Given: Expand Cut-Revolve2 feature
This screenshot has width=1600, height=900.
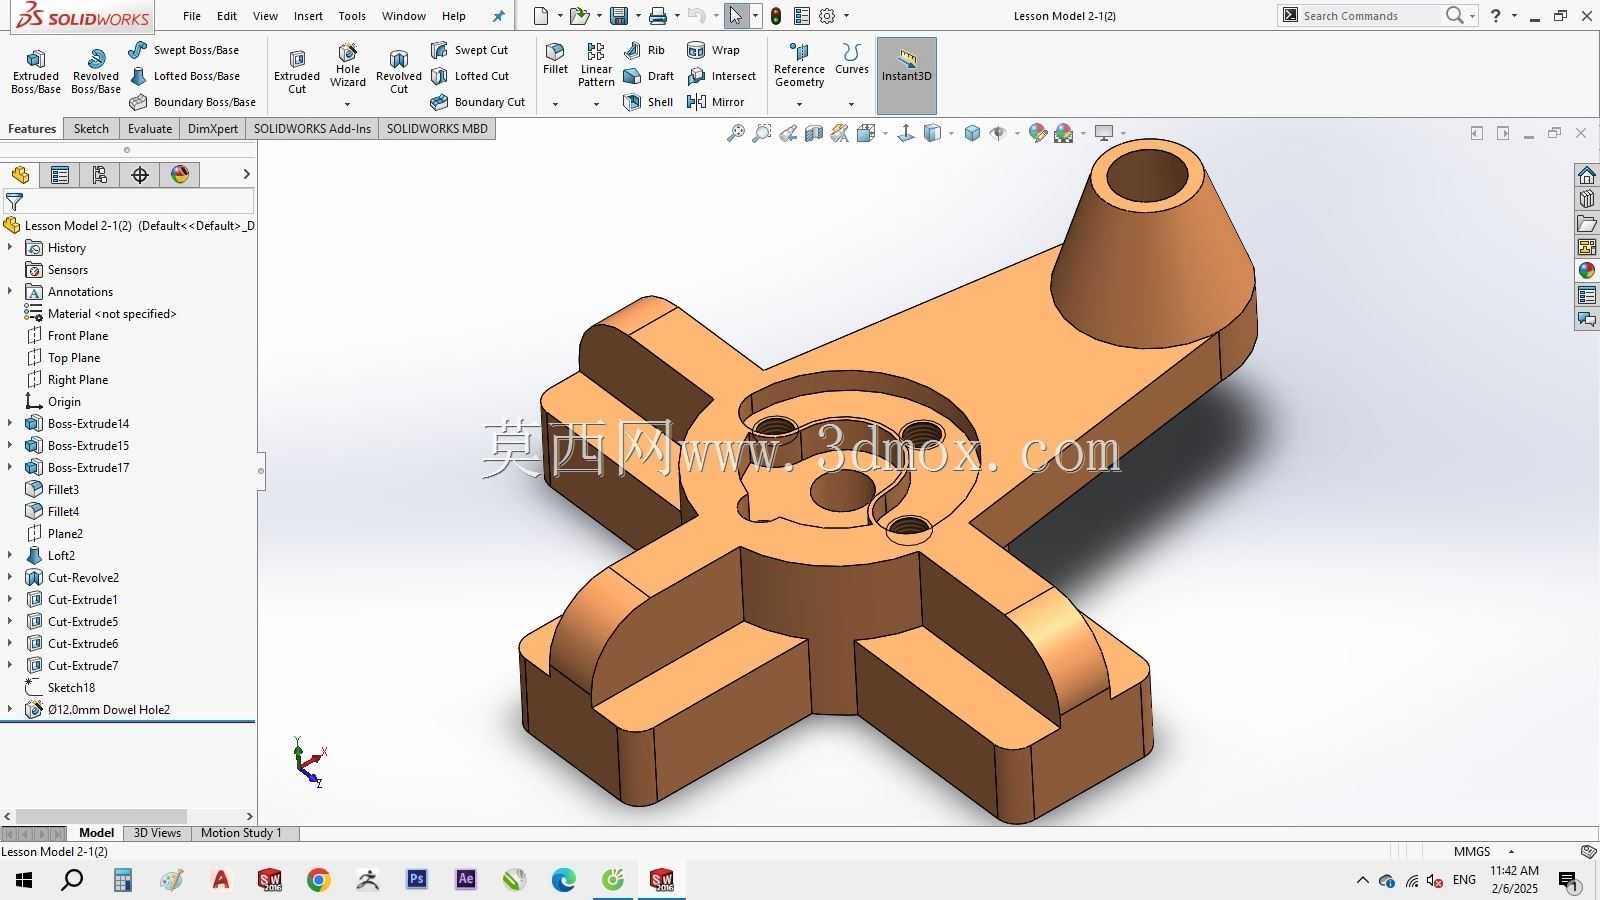Looking at the screenshot, I should click(10, 578).
